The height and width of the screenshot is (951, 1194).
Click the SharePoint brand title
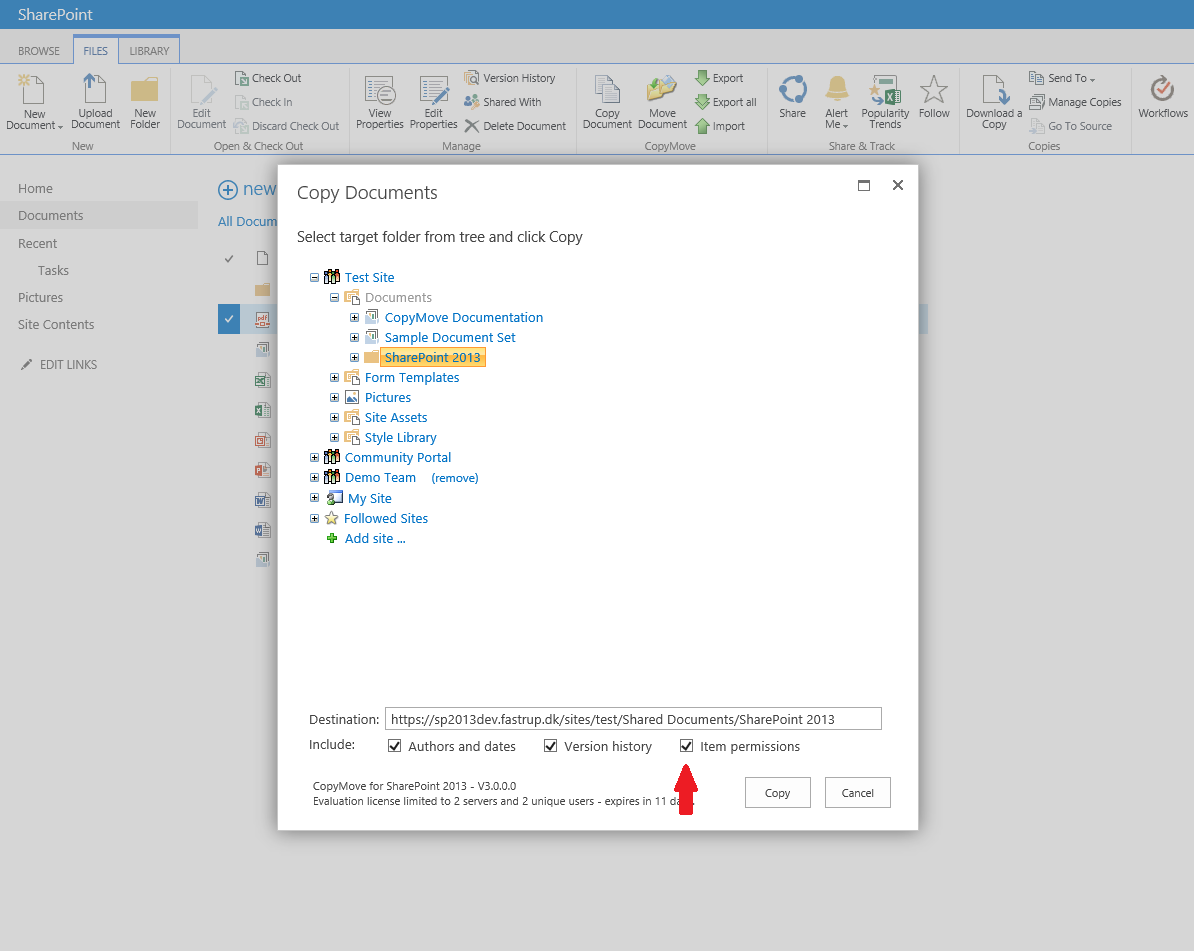point(55,14)
